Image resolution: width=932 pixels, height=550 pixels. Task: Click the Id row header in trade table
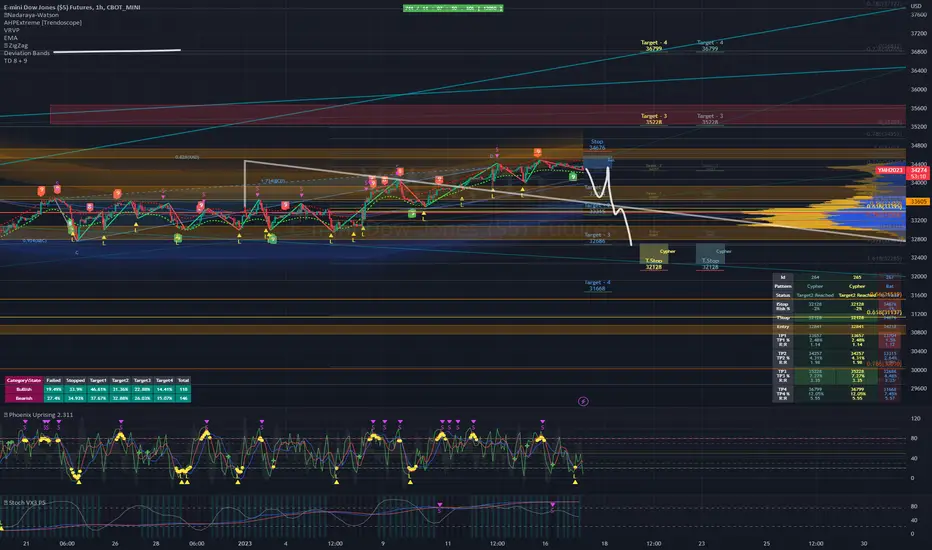pos(783,277)
